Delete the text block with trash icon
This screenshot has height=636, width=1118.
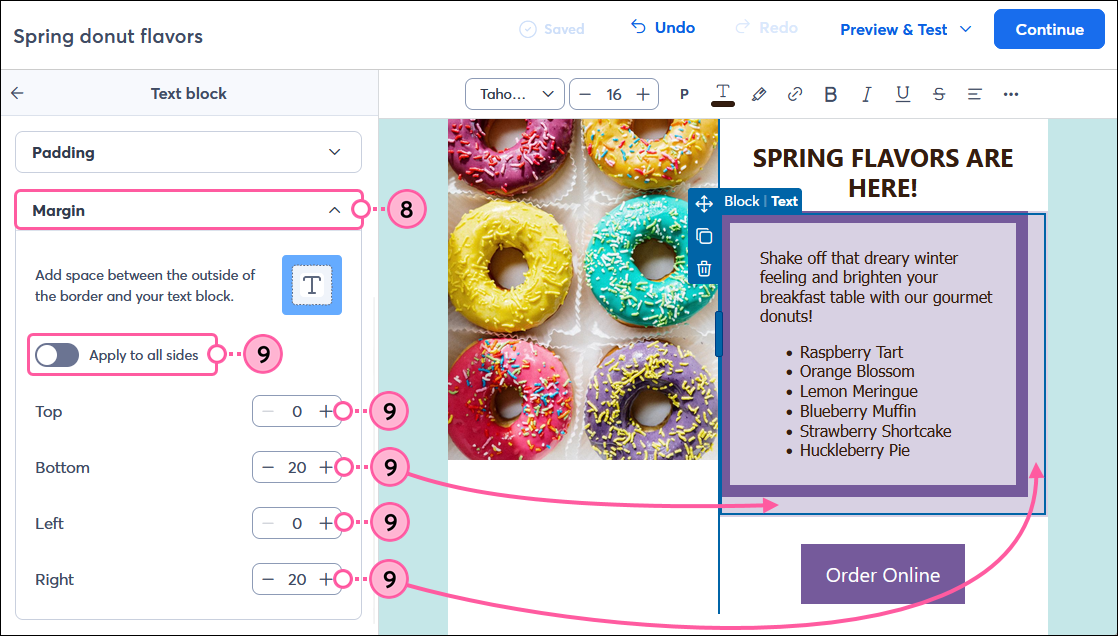tap(704, 269)
